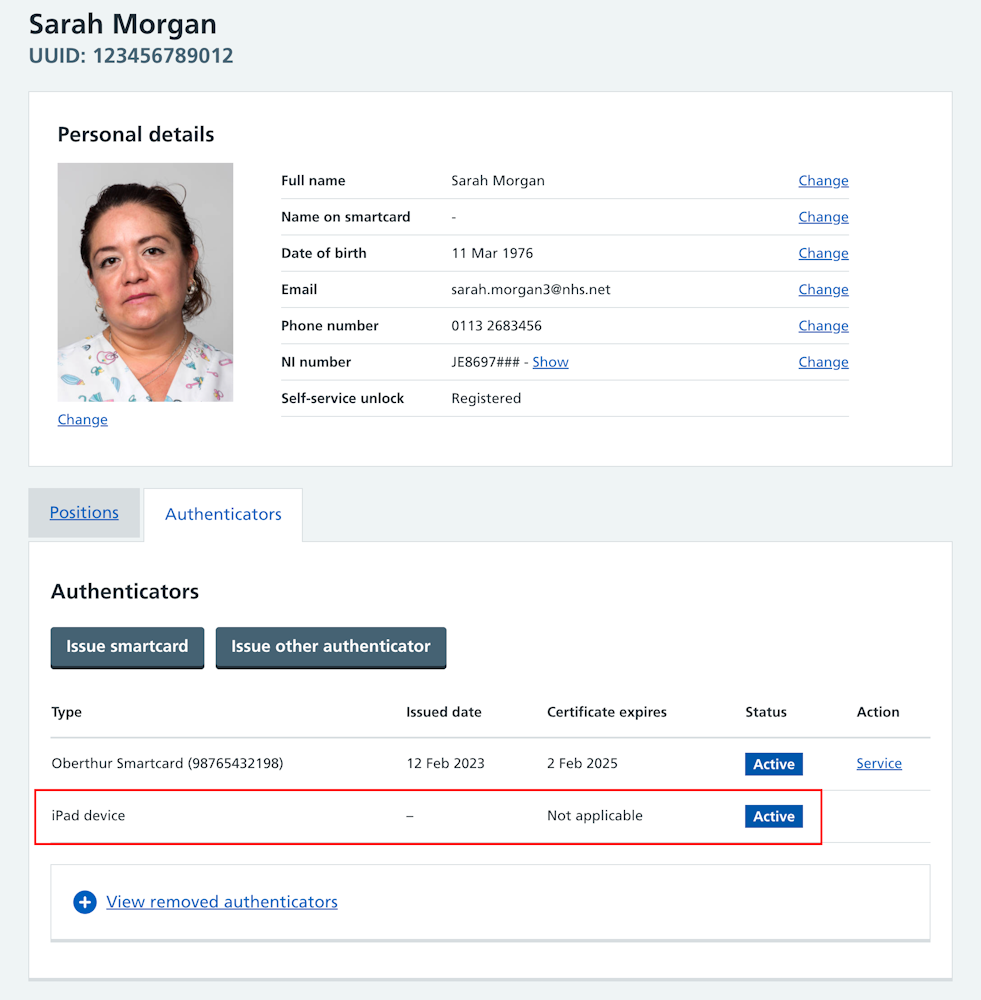Click the Issue smartcard button
Image resolution: width=981 pixels, height=1000 pixels.
(x=128, y=647)
